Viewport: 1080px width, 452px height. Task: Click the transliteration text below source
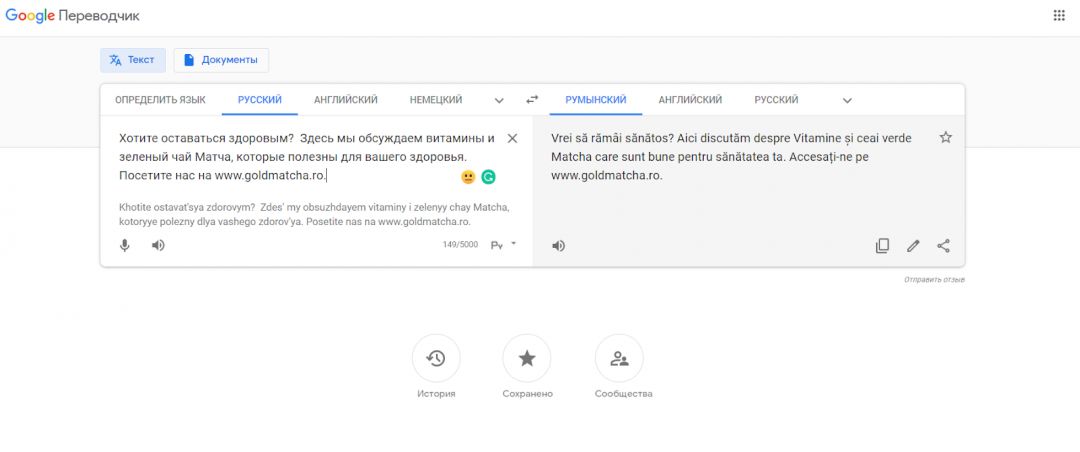(x=314, y=214)
